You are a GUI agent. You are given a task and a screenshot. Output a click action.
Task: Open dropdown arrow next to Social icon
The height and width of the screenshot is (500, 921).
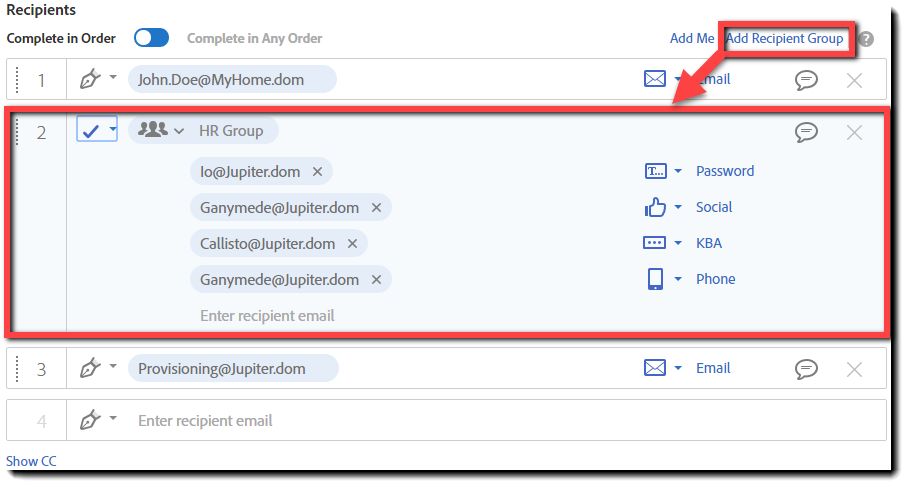(678, 207)
